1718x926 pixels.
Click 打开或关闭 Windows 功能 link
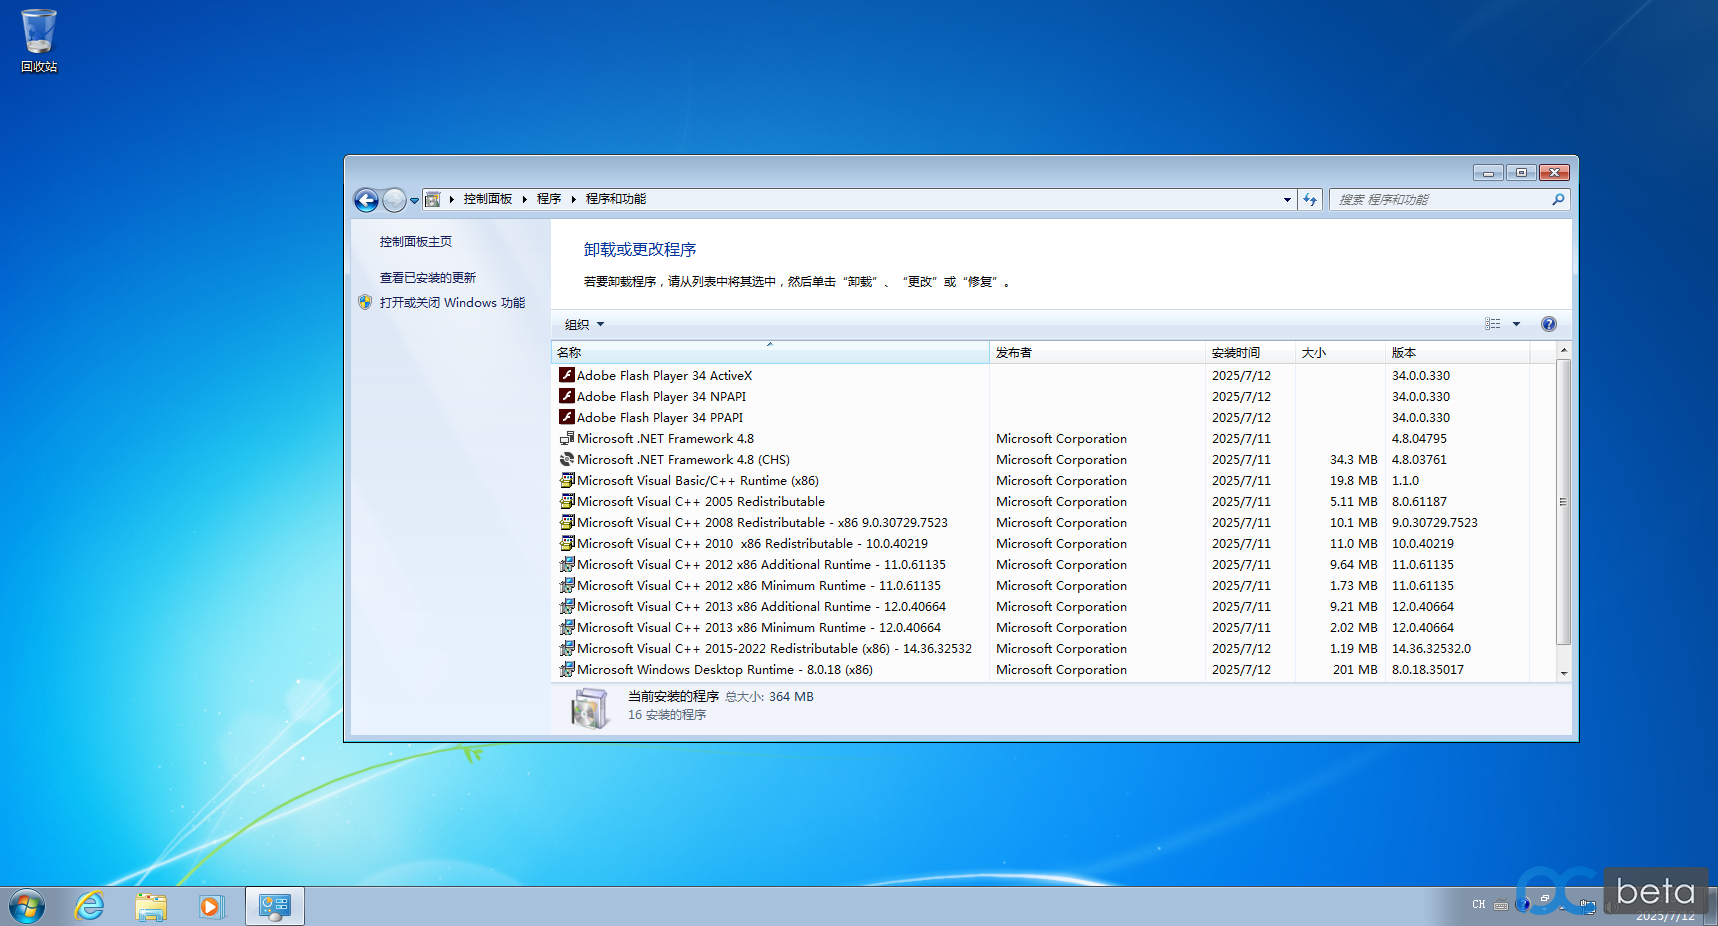point(451,303)
